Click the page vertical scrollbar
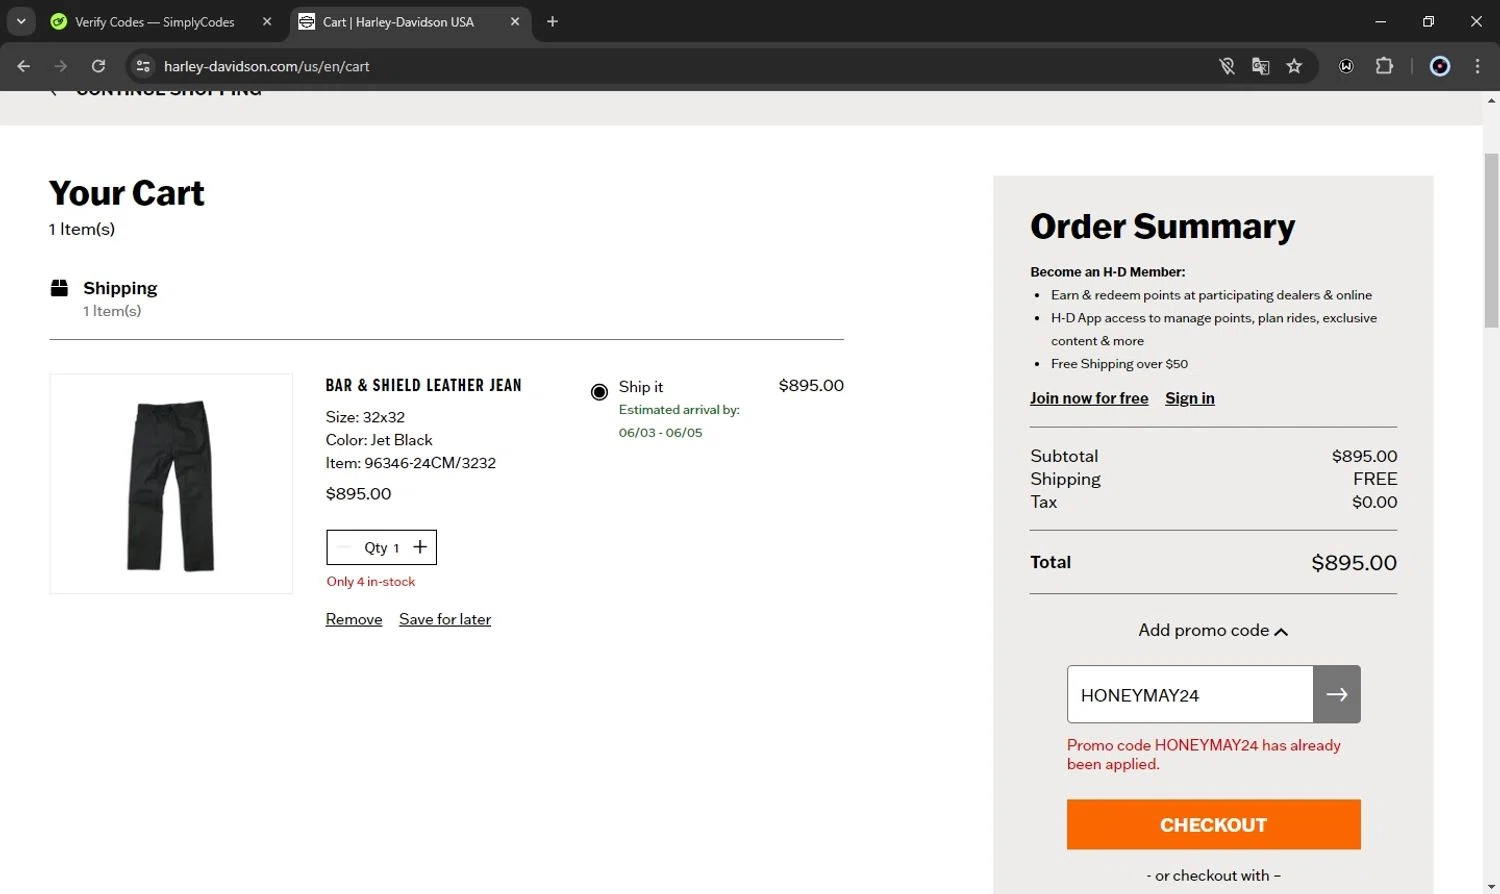This screenshot has height=894, width=1500. [x=1491, y=240]
